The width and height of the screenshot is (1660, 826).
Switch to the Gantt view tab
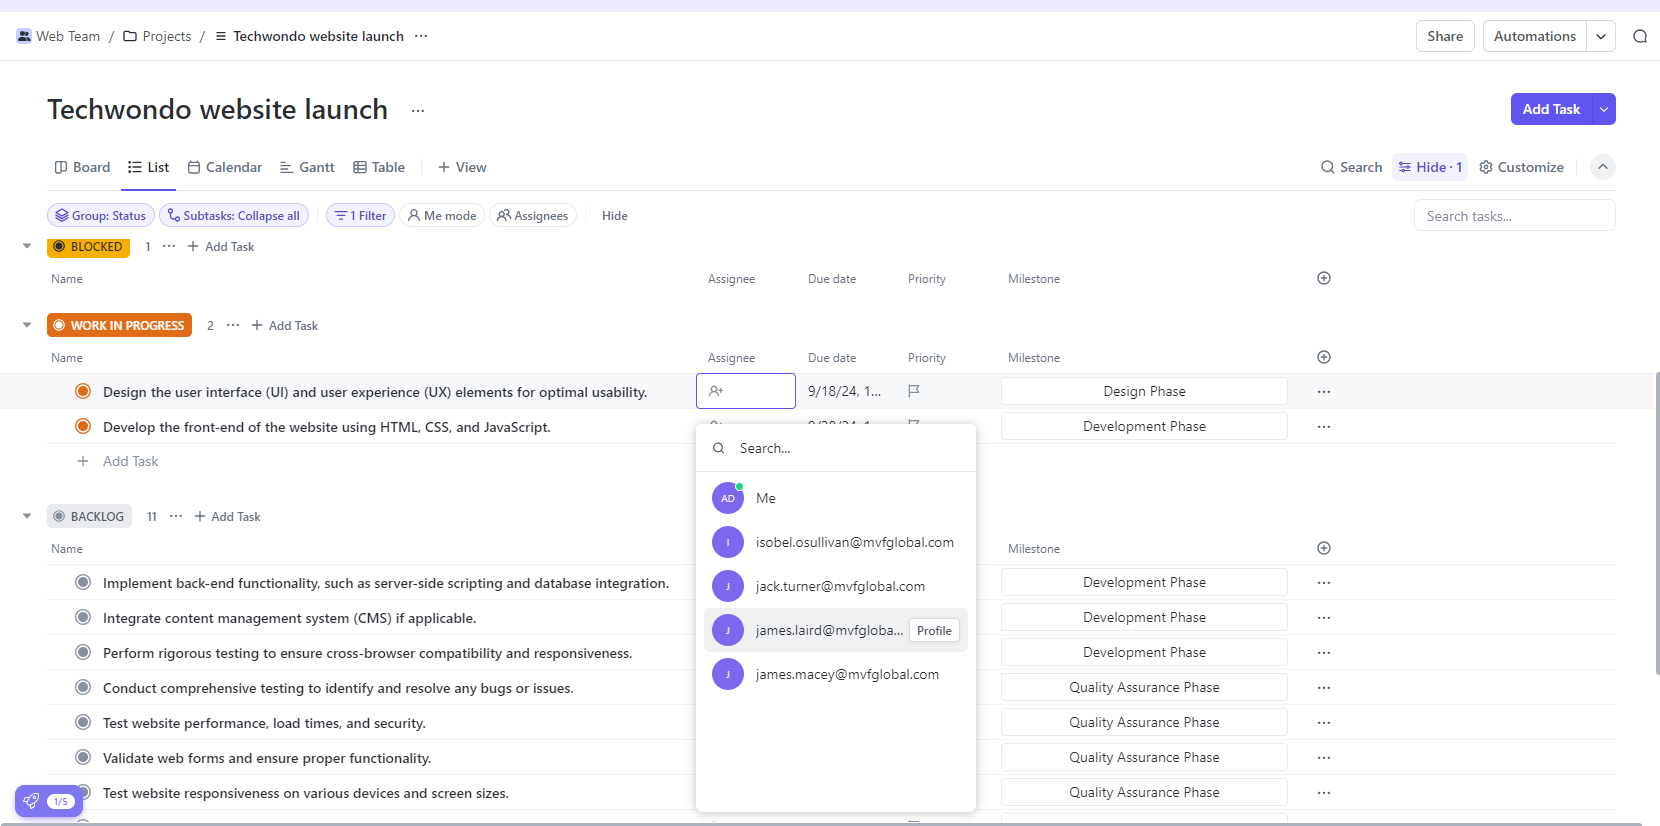pyautogui.click(x=307, y=167)
